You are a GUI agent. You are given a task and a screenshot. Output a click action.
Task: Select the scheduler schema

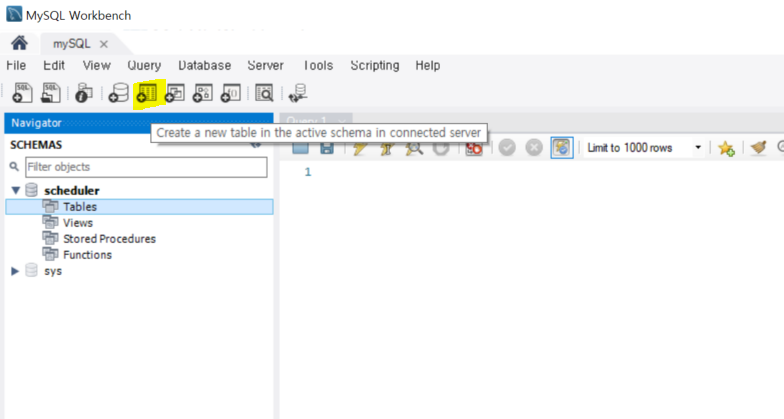pyautogui.click(x=72, y=190)
